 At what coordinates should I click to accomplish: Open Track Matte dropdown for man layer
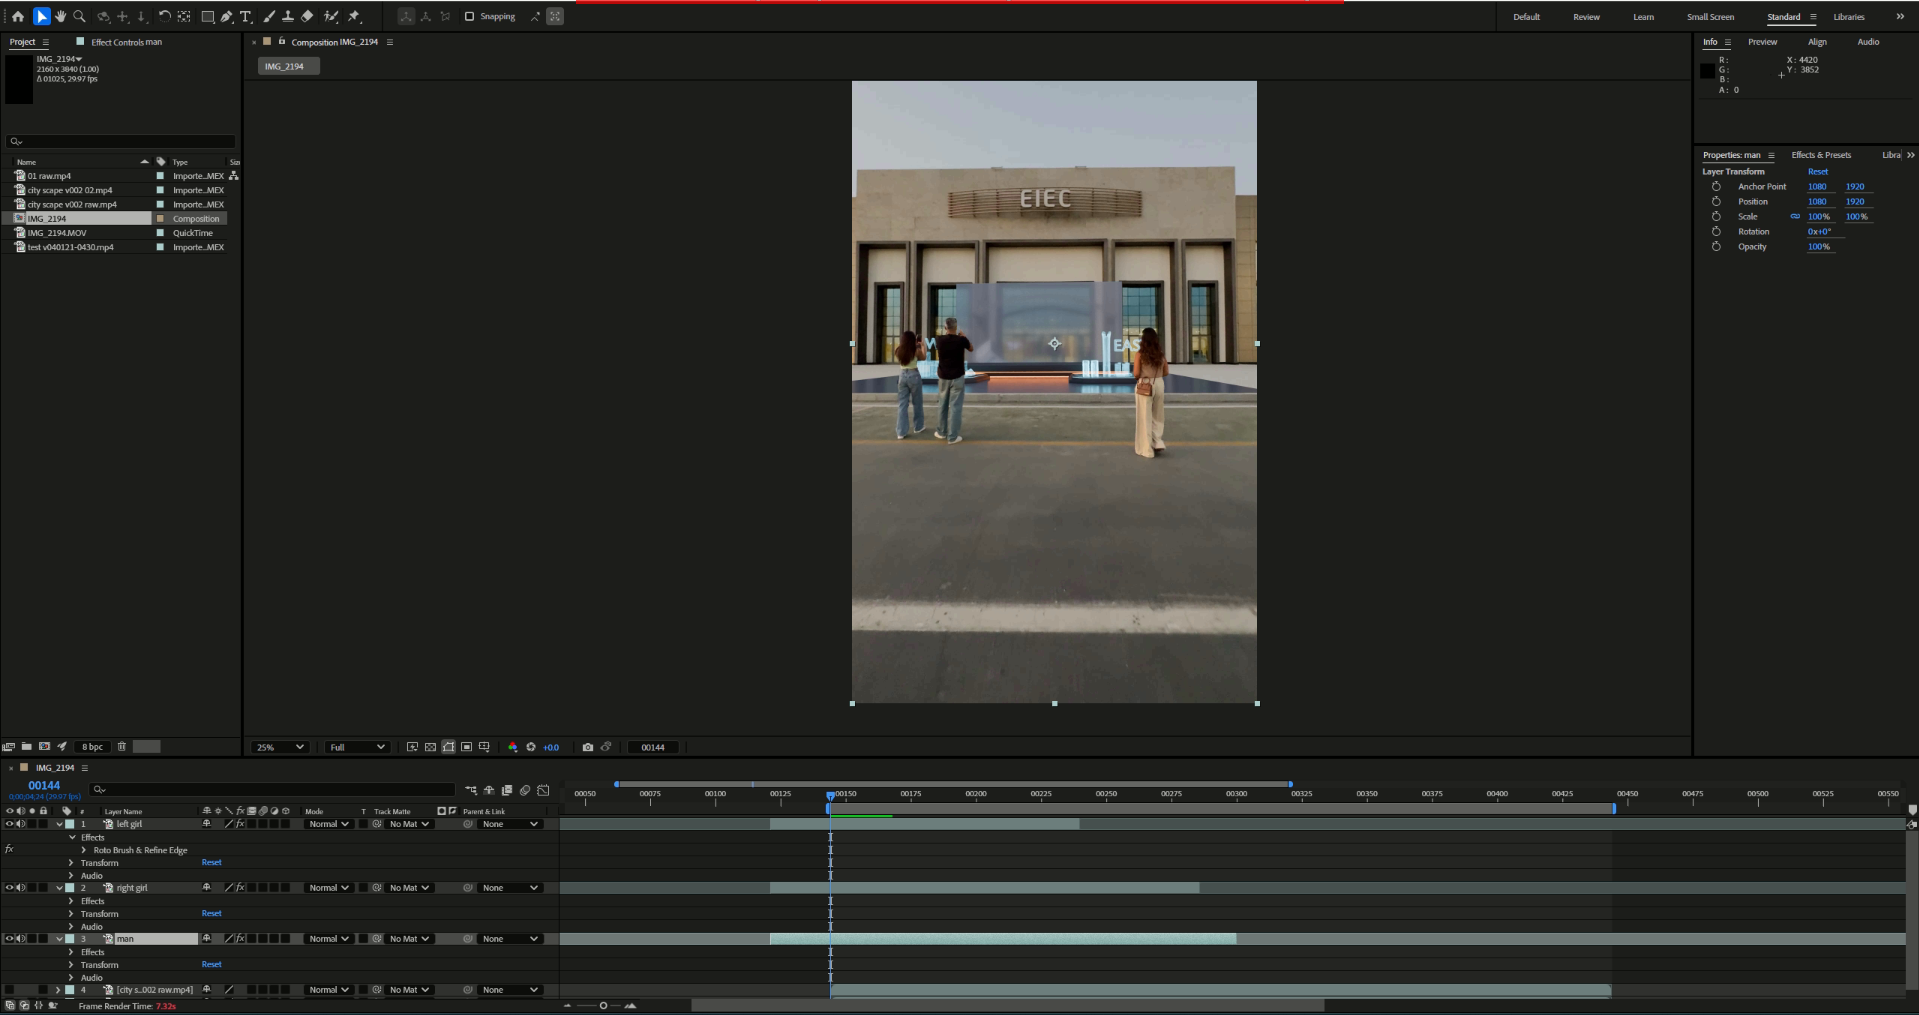[x=409, y=939]
